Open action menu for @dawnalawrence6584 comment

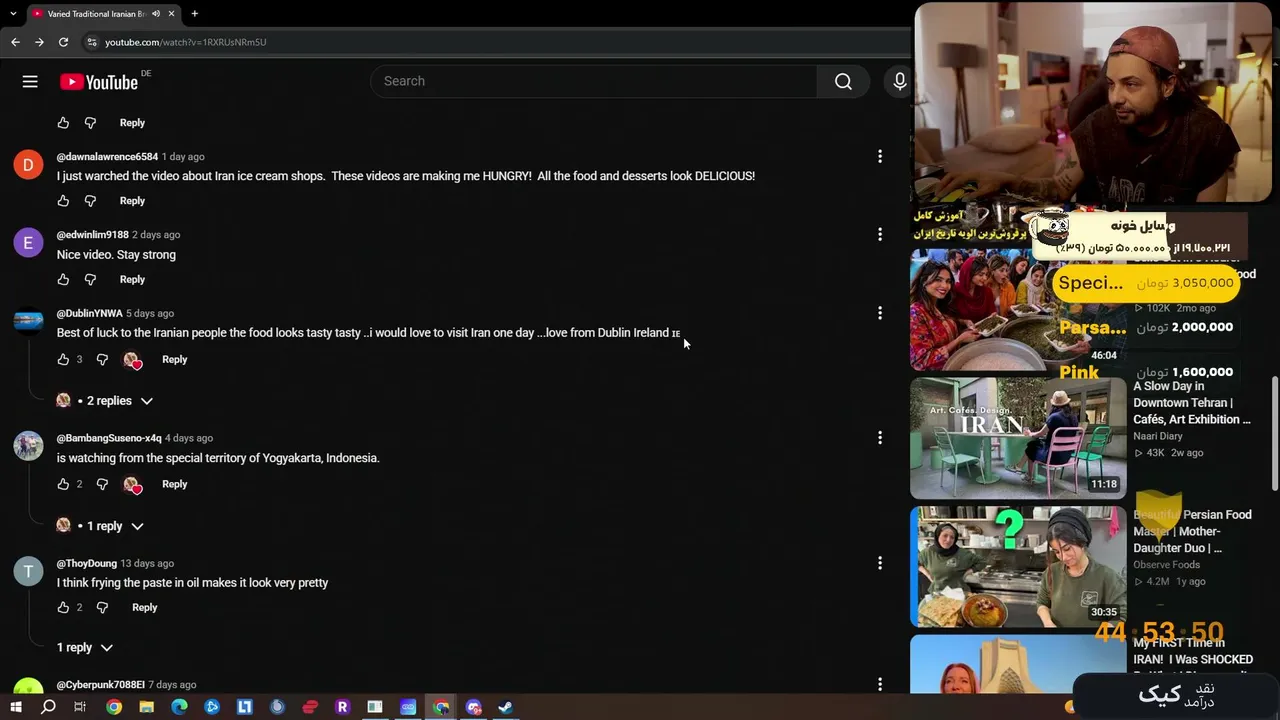(x=880, y=157)
